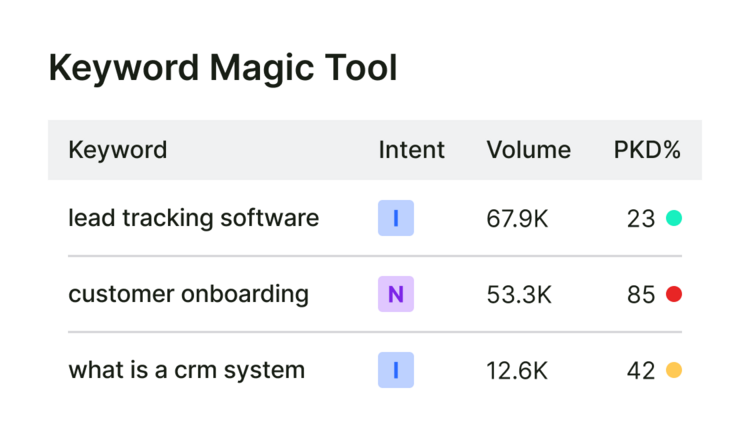Click the red difficulty dot beside 85
750x436 pixels.
(x=674, y=294)
